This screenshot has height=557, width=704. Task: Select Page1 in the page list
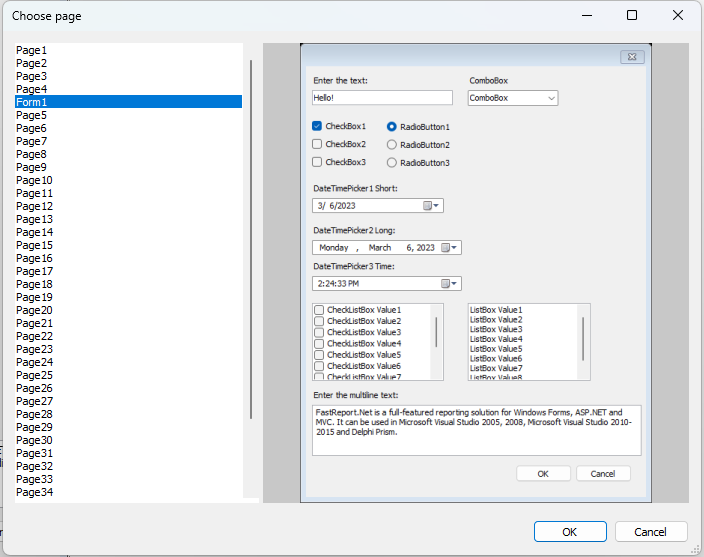[31, 50]
